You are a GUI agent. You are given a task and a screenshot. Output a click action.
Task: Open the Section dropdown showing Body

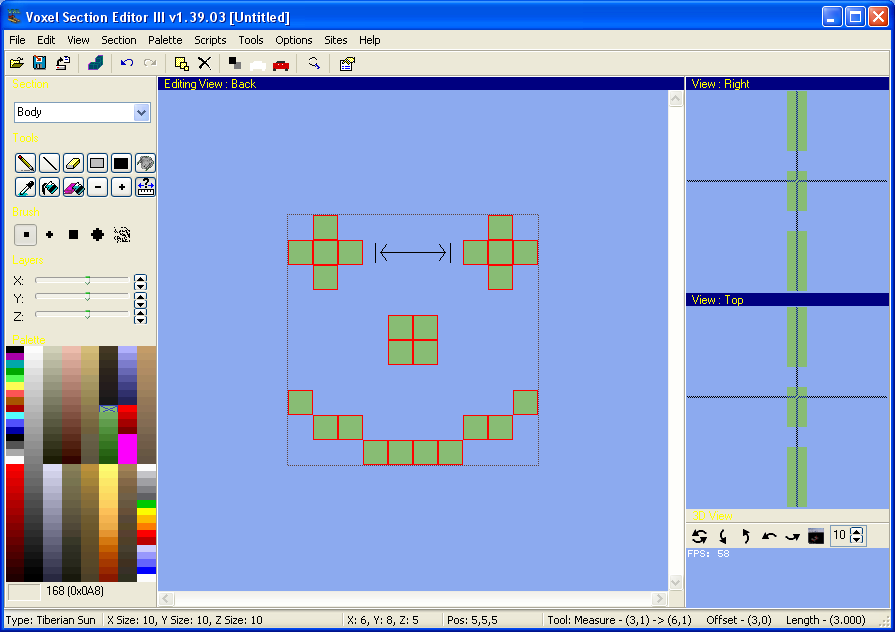(x=82, y=112)
